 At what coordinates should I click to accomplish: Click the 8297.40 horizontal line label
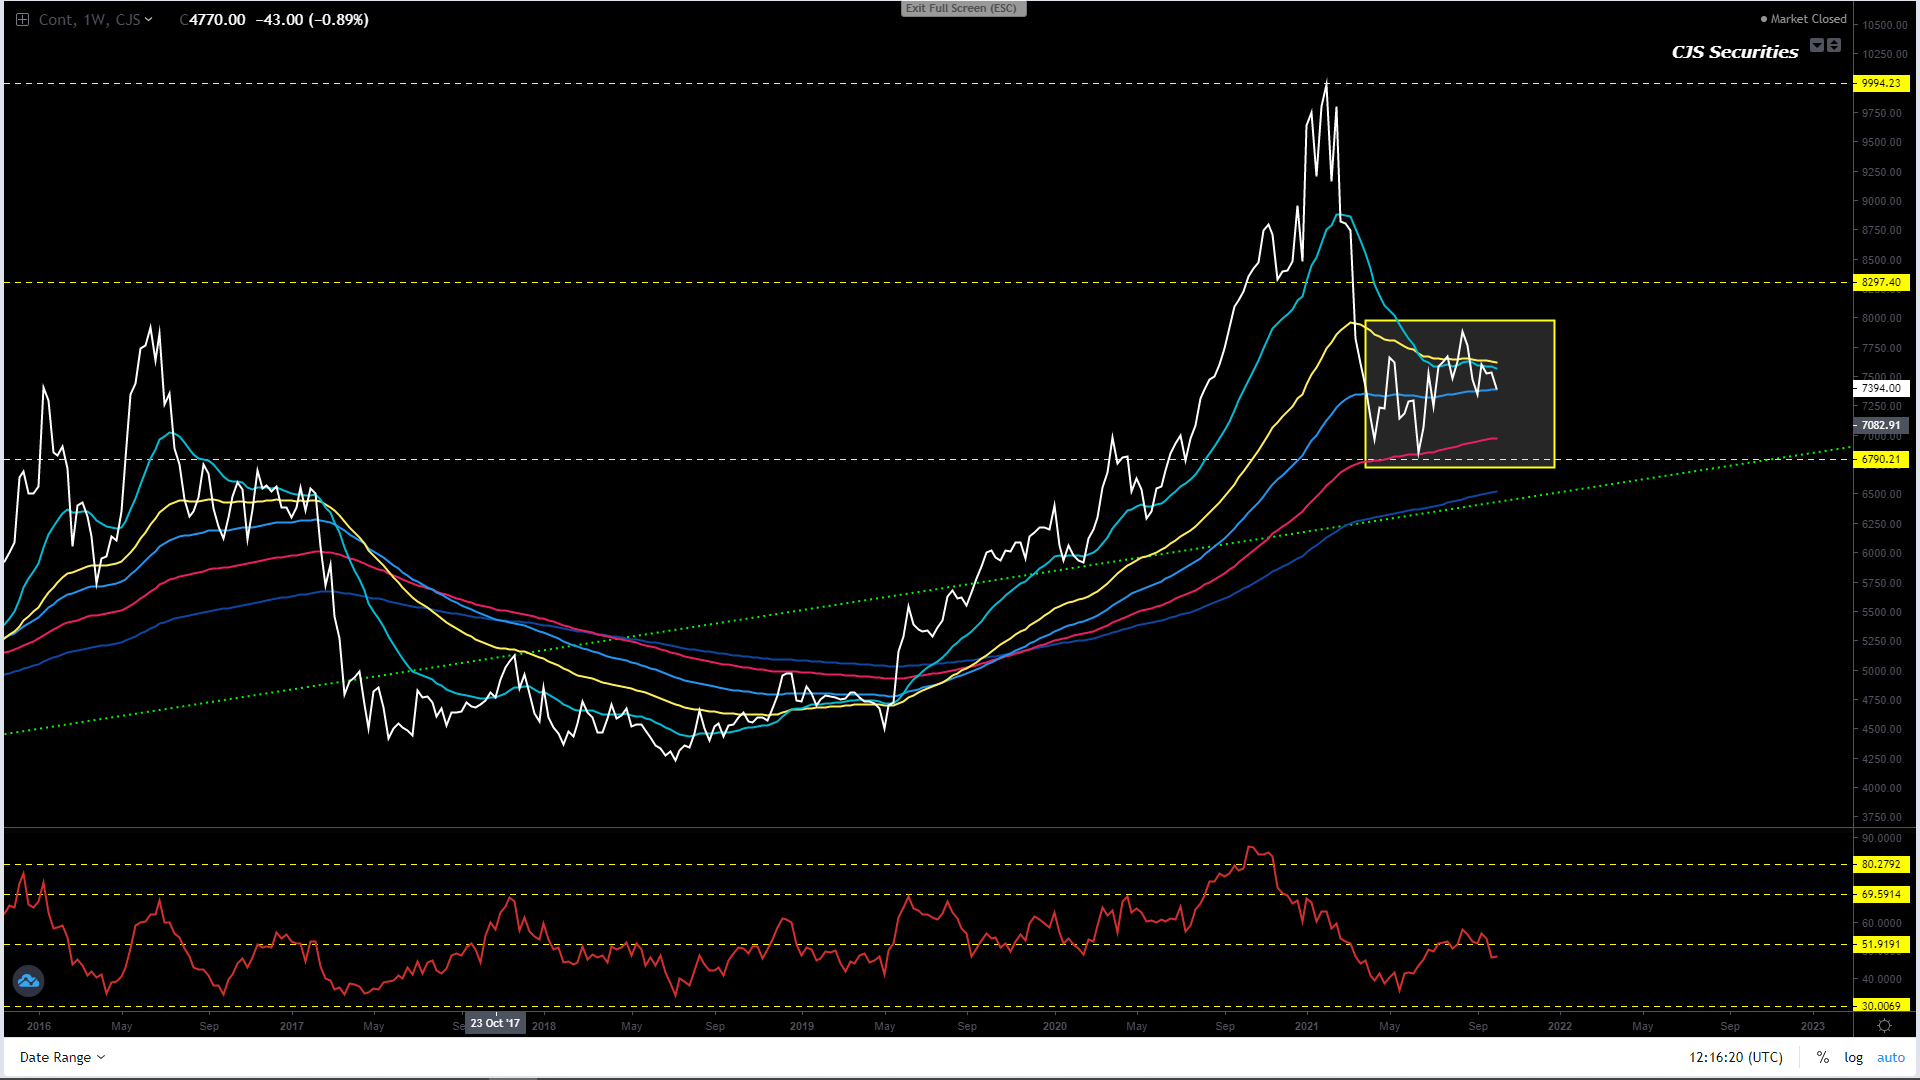pyautogui.click(x=1881, y=283)
